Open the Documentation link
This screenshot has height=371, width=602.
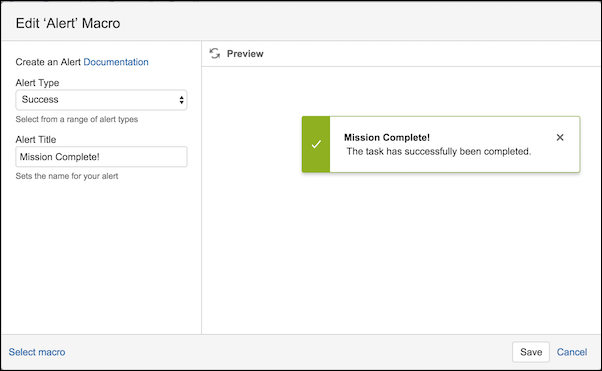click(x=116, y=62)
